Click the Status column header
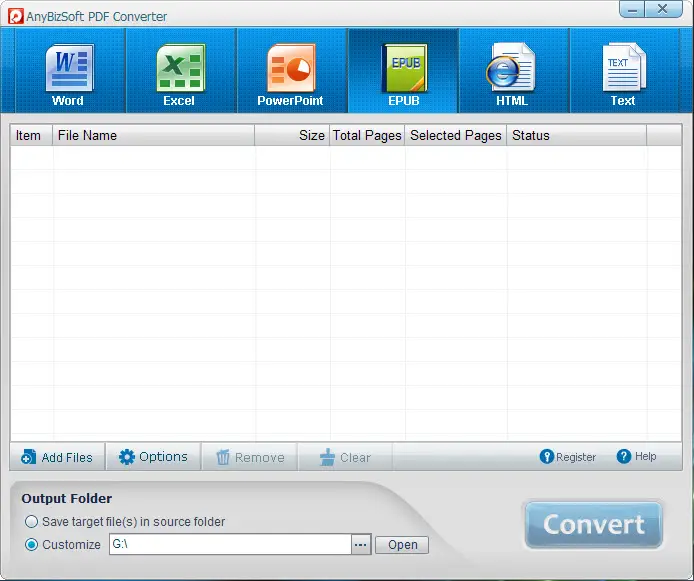The height and width of the screenshot is (581, 694). [x=577, y=135]
